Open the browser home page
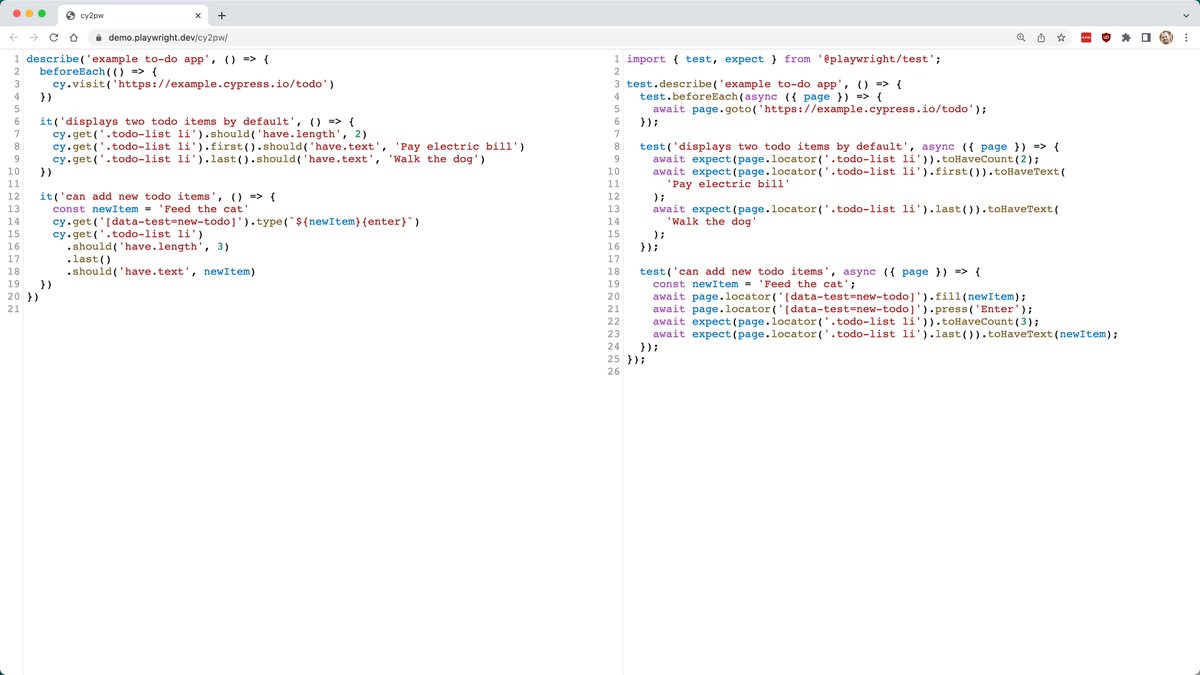 coord(74,37)
